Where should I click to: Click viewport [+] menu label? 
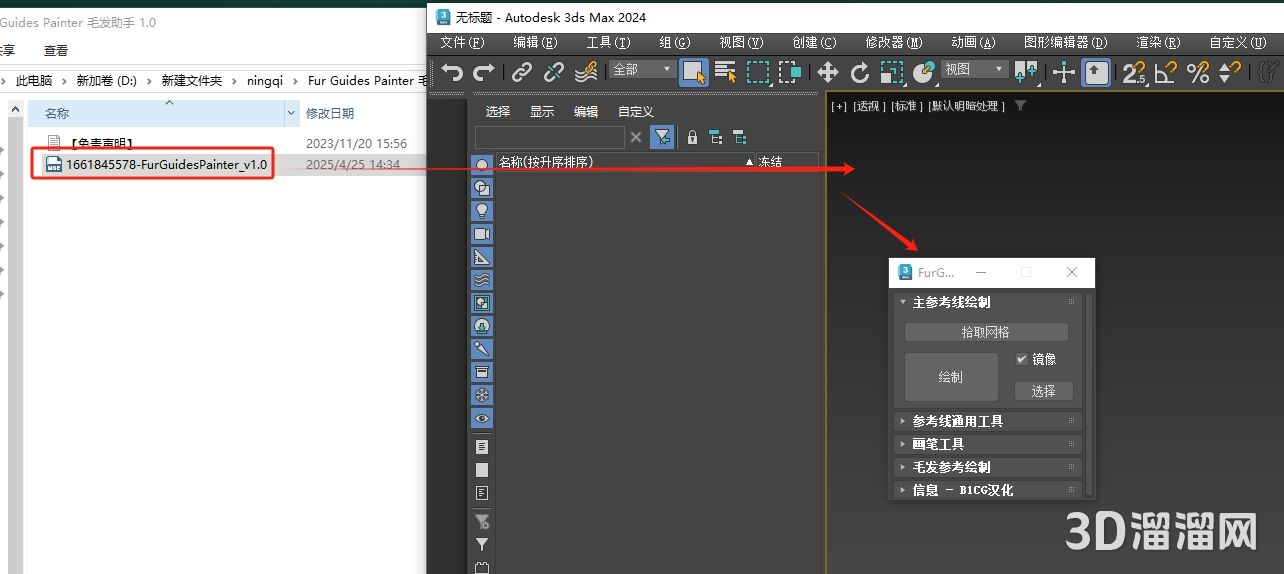838,106
